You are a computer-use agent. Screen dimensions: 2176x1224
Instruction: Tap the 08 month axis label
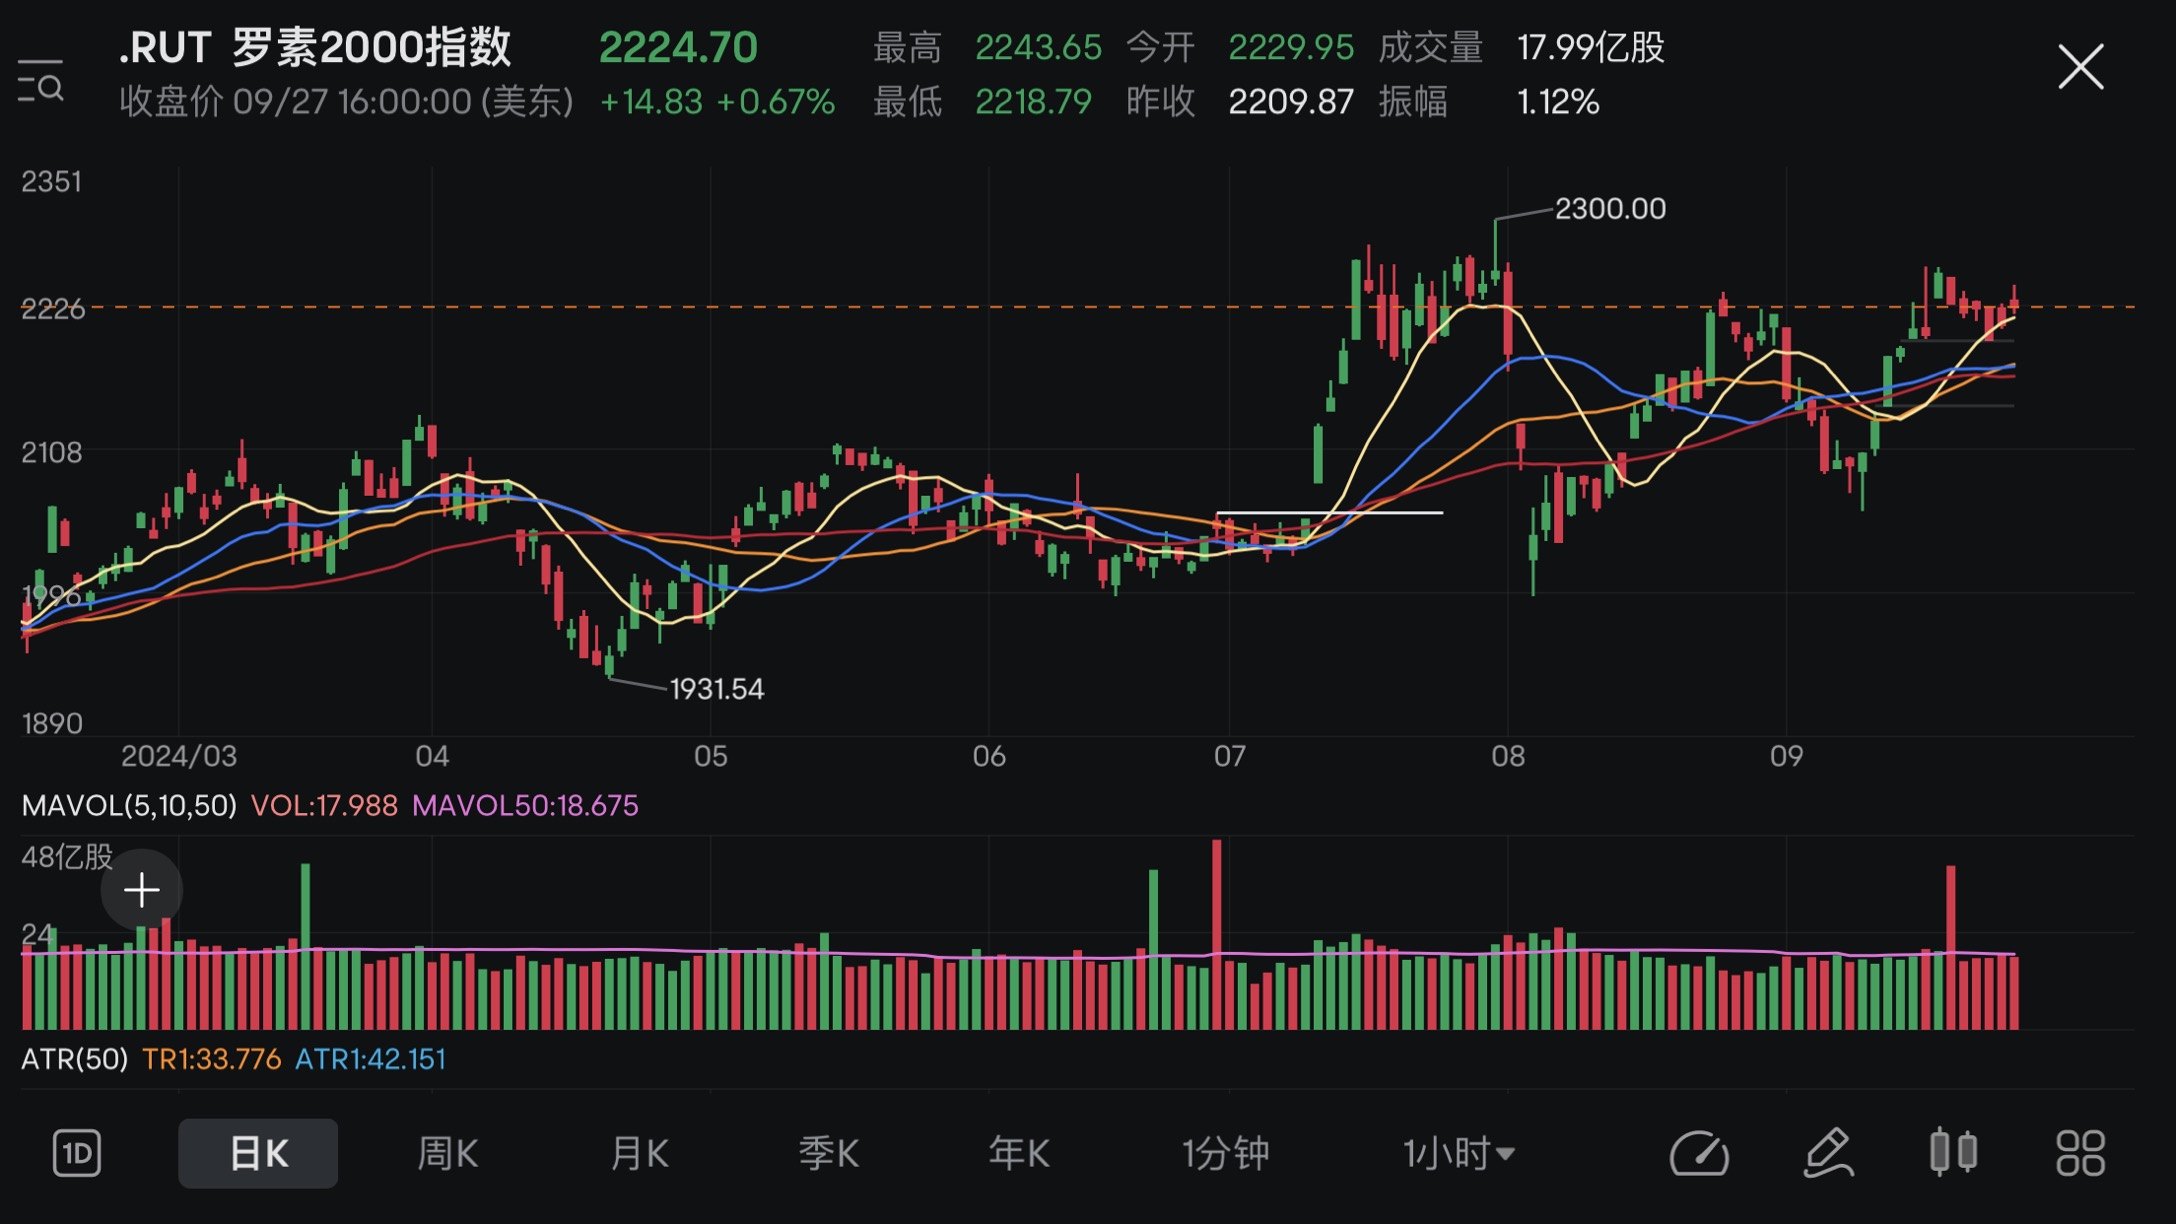(x=1508, y=756)
